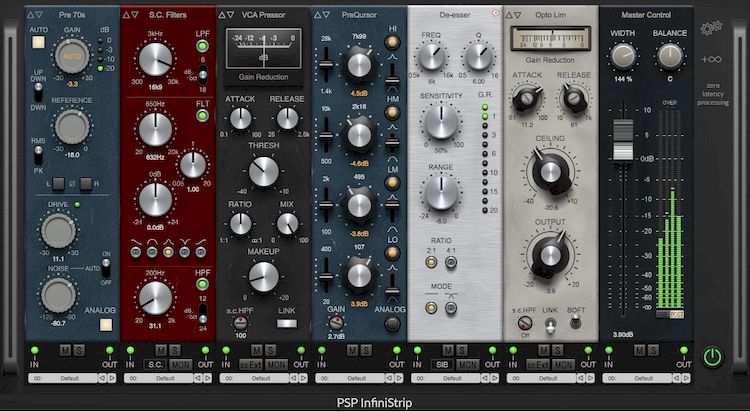750x412 pixels.
Task: Click the S button under PreQursor
Action: click(366, 350)
